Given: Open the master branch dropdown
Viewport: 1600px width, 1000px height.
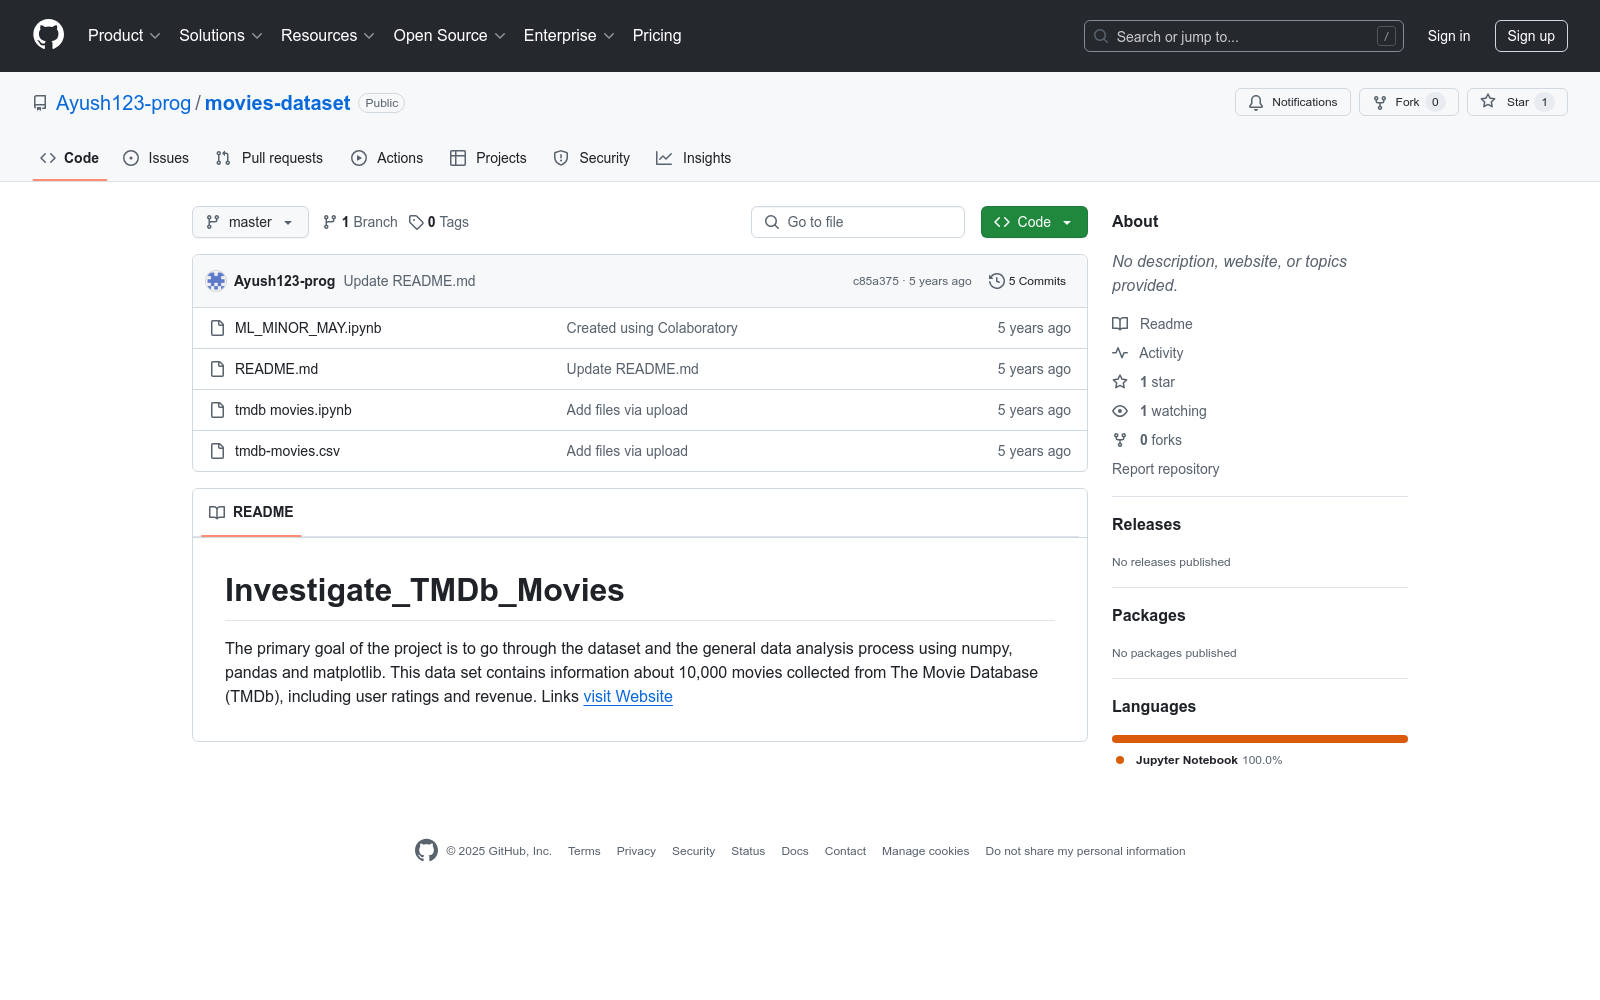Looking at the screenshot, I should tap(250, 222).
